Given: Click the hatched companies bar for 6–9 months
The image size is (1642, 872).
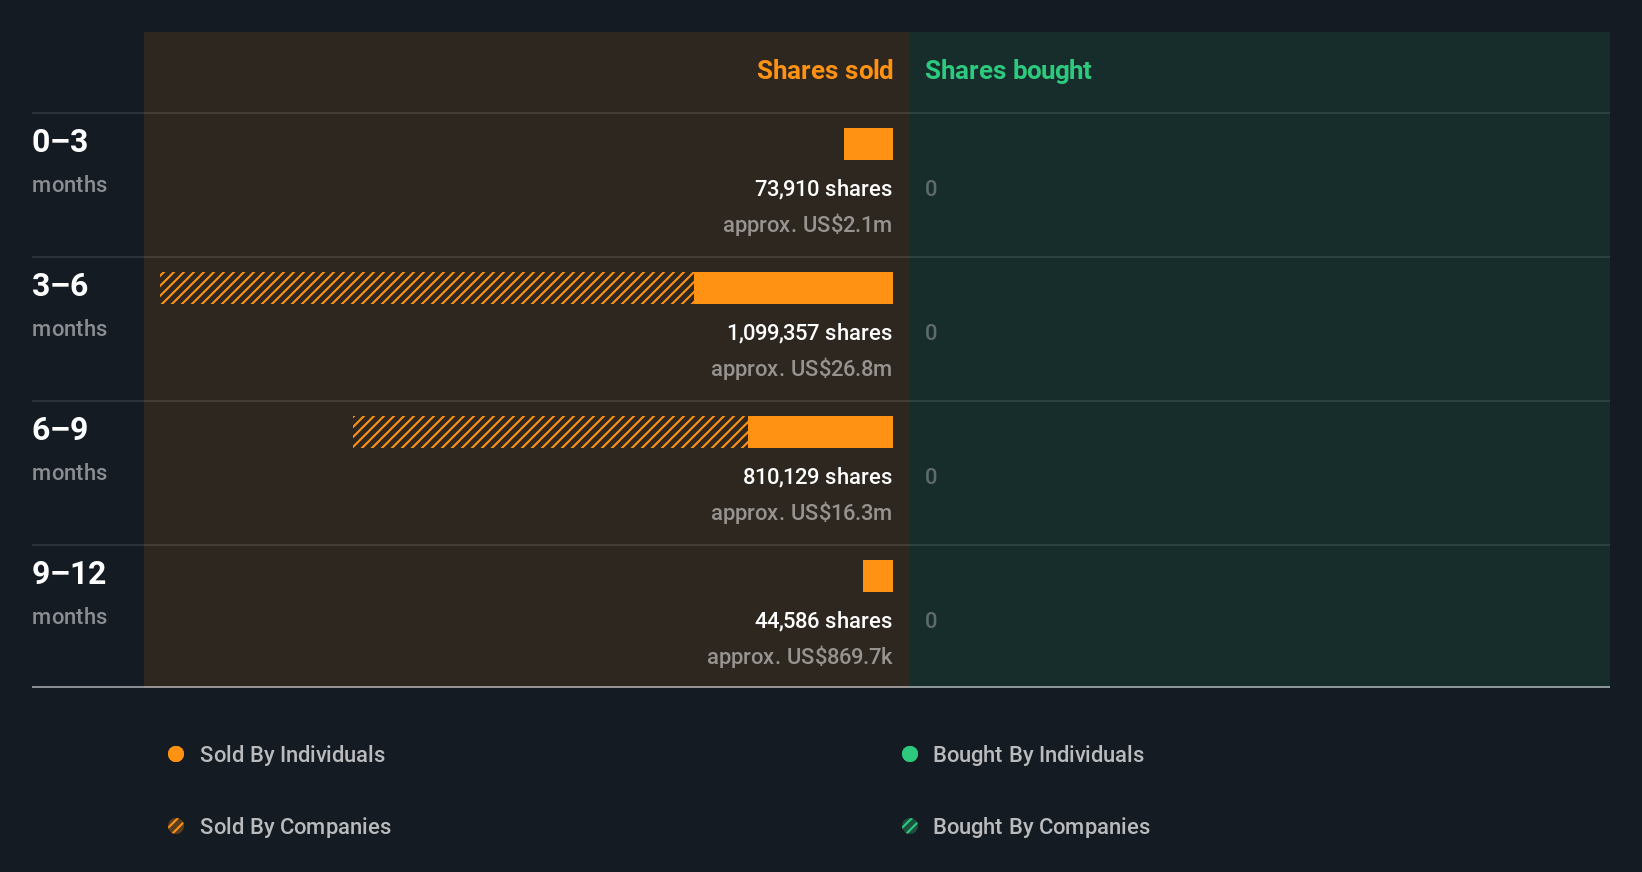Looking at the screenshot, I should pos(550,432).
